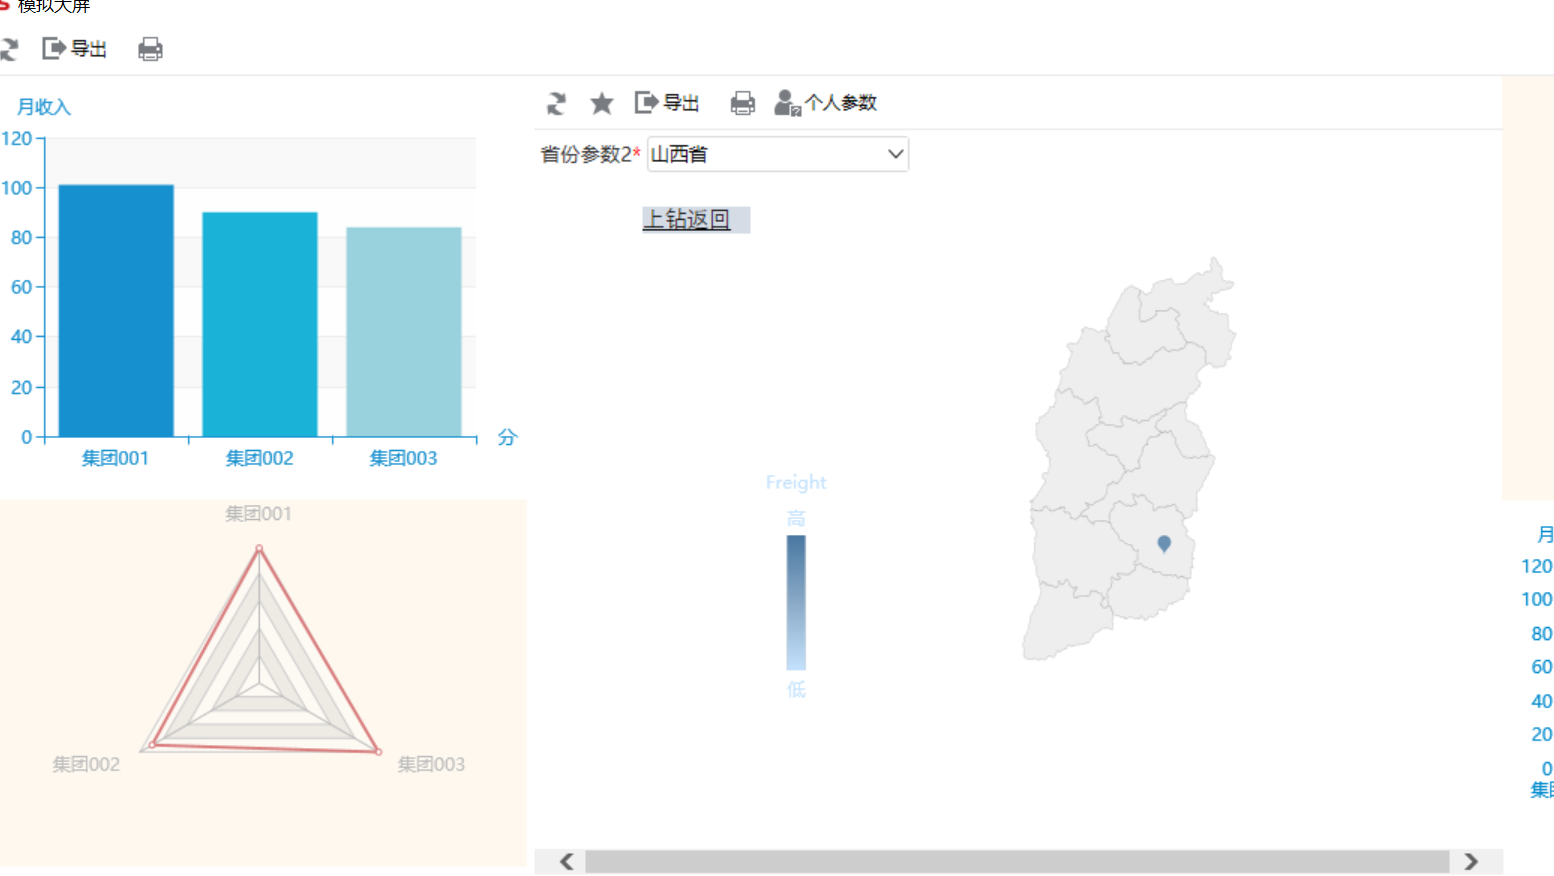Image resolution: width=1554 pixels, height=876 pixels.
Task: Open the 省份参数2 province dropdown
Action: click(778, 154)
